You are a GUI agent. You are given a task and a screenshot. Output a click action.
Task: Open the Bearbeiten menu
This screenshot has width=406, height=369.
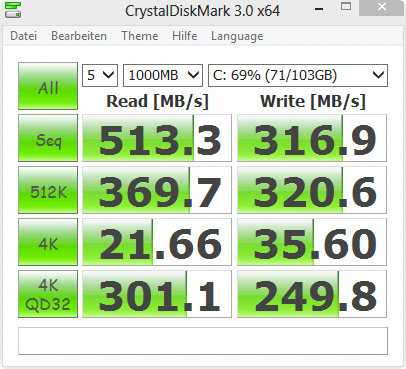point(79,36)
